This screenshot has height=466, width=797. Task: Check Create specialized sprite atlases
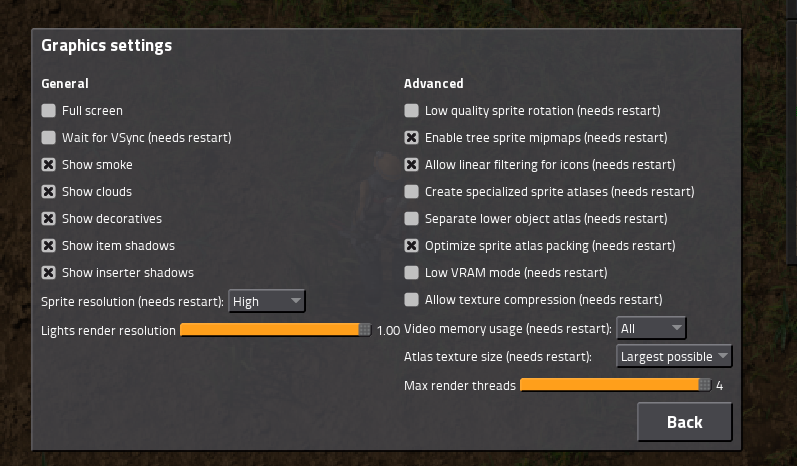[x=411, y=192]
